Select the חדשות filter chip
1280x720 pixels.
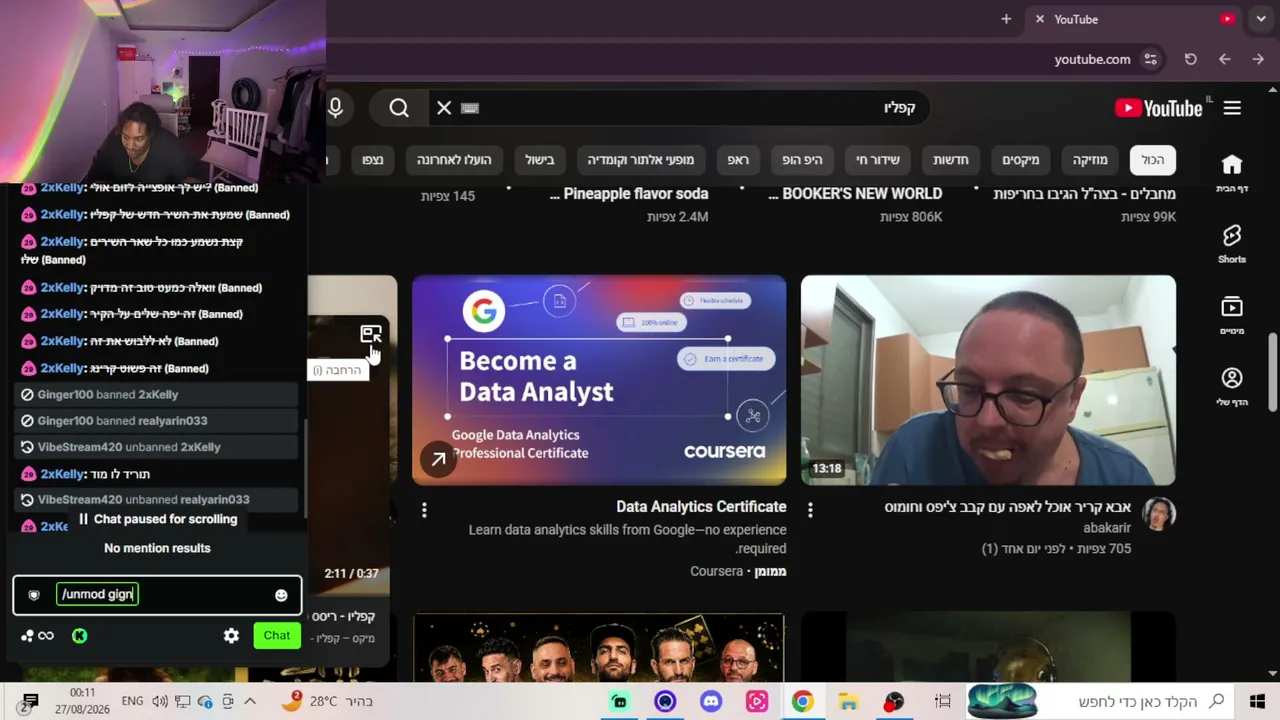(951, 160)
